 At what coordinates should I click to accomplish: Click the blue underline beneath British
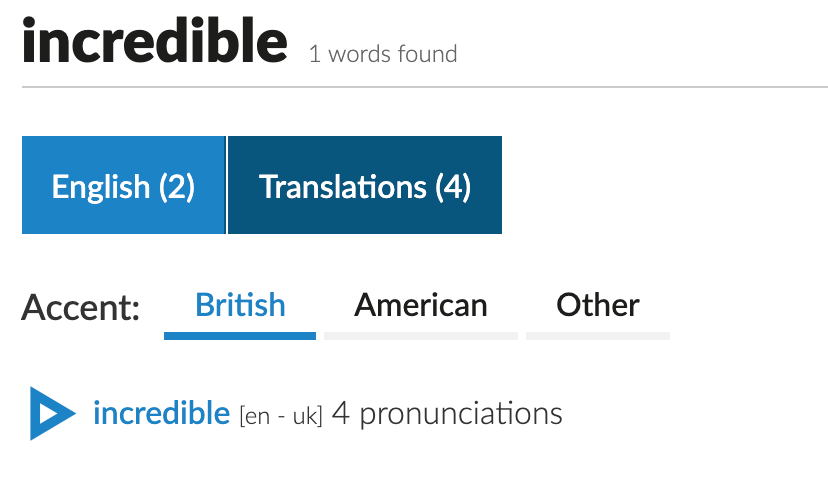[240, 335]
